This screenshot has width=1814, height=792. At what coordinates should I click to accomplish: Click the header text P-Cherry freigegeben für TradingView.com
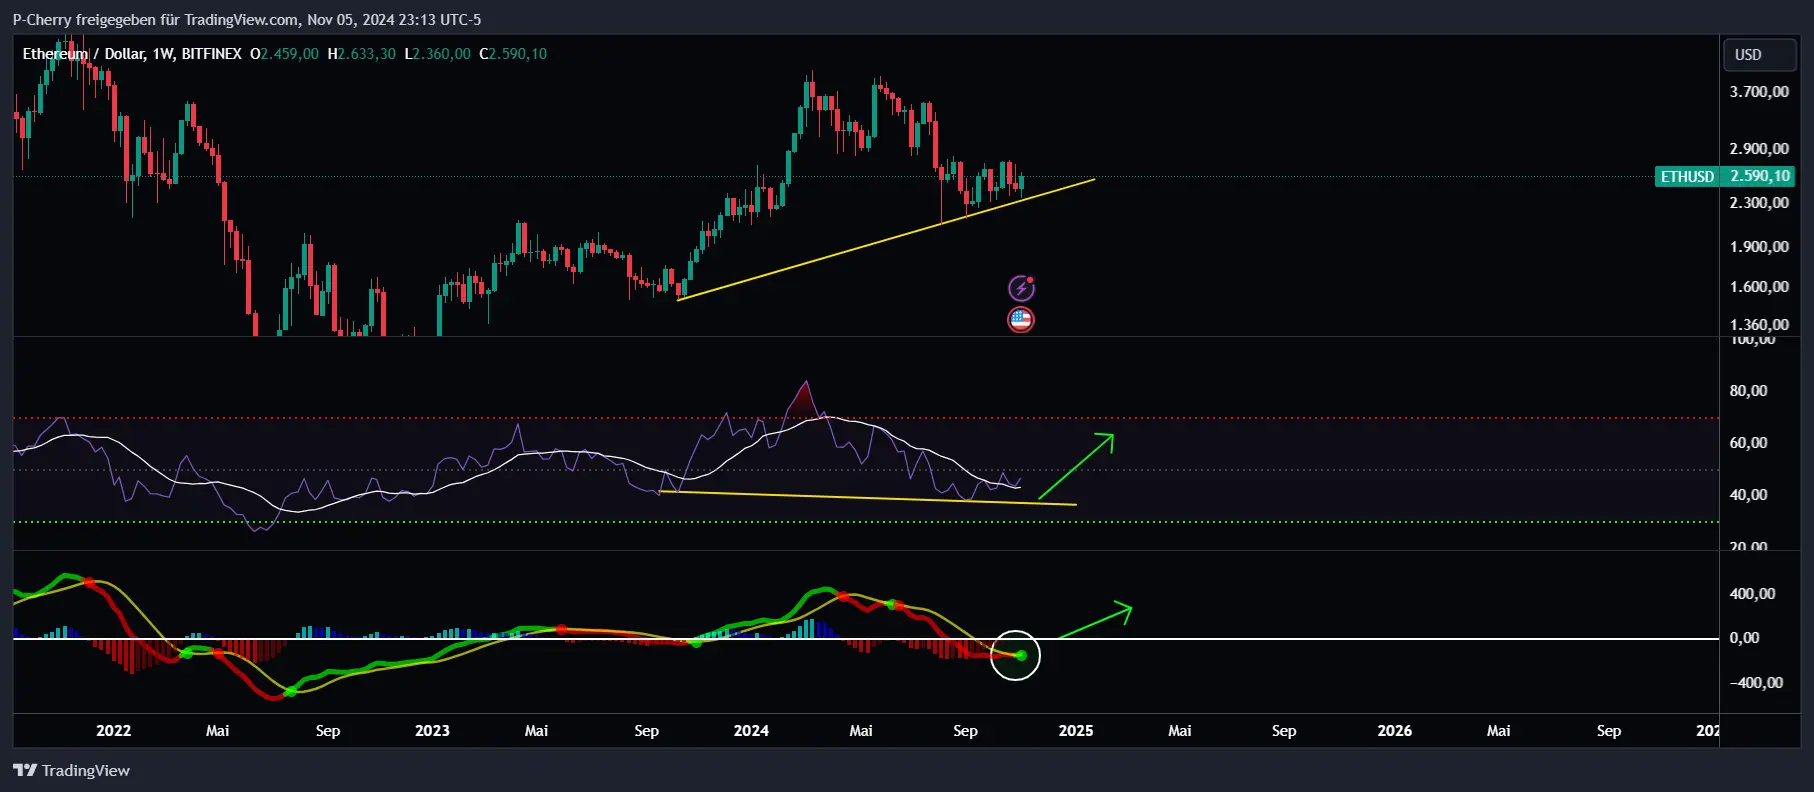pyautogui.click(x=155, y=20)
